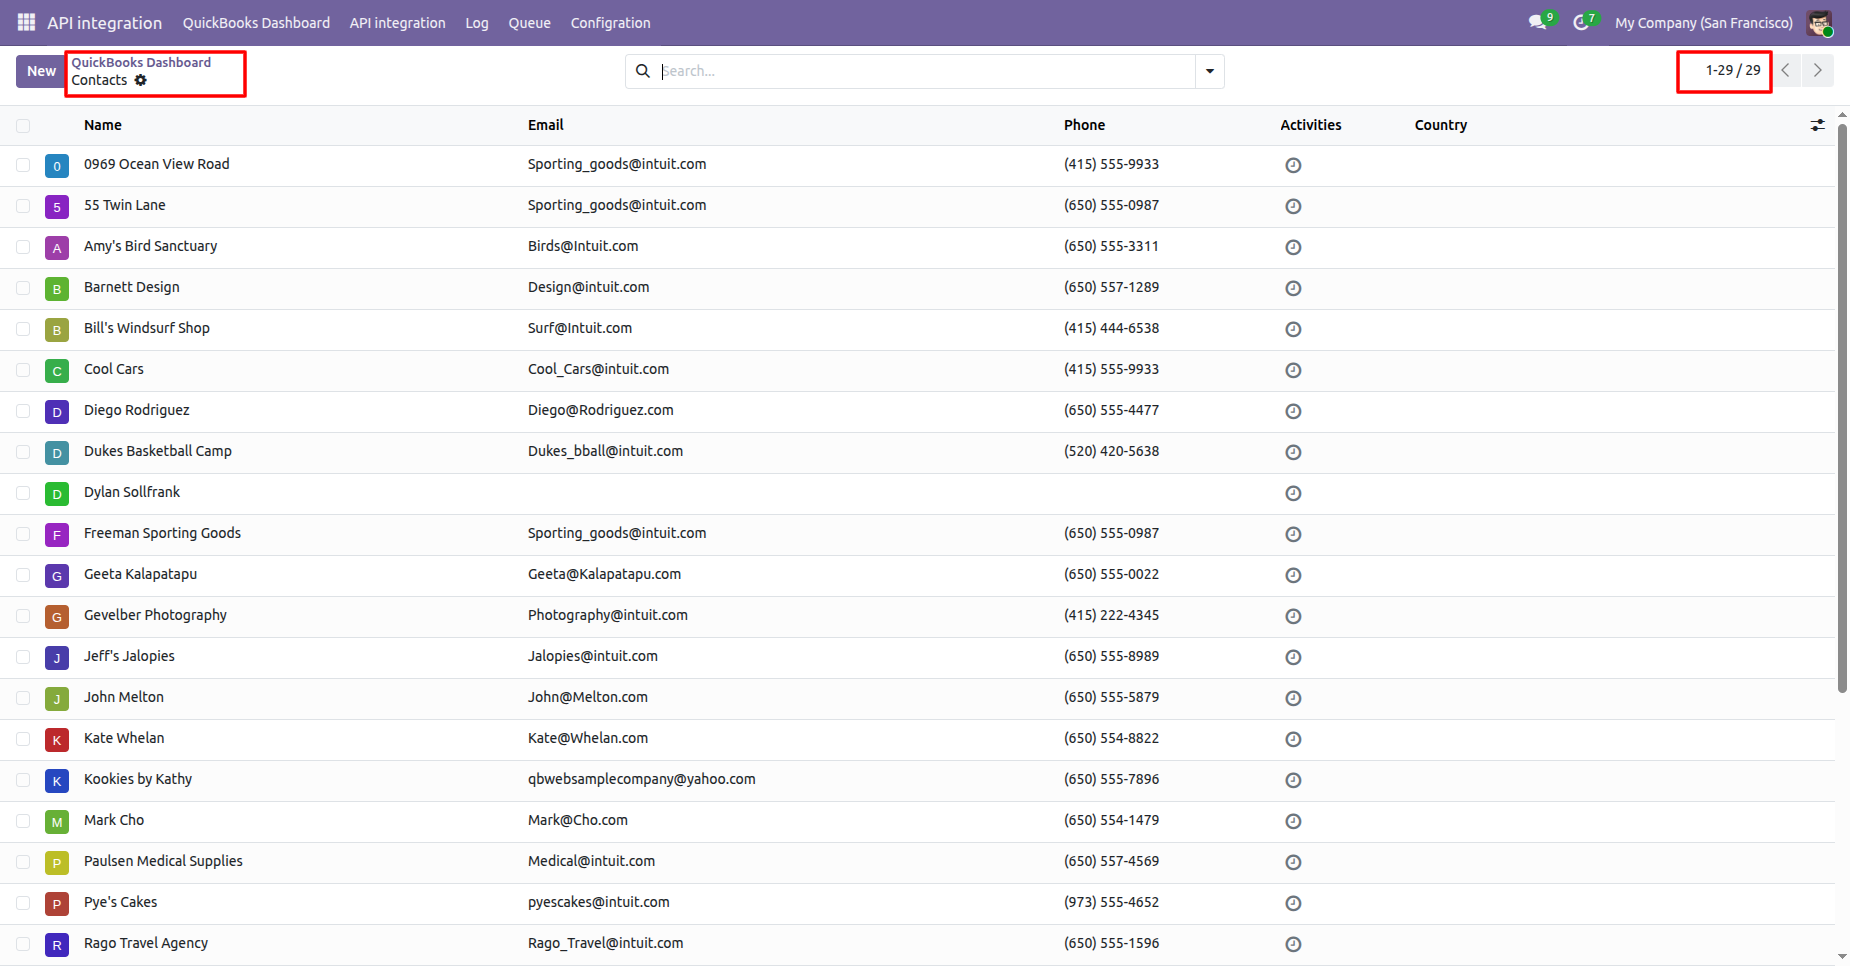Check the Bill's Windsurf Shop row

click(23, 329)
